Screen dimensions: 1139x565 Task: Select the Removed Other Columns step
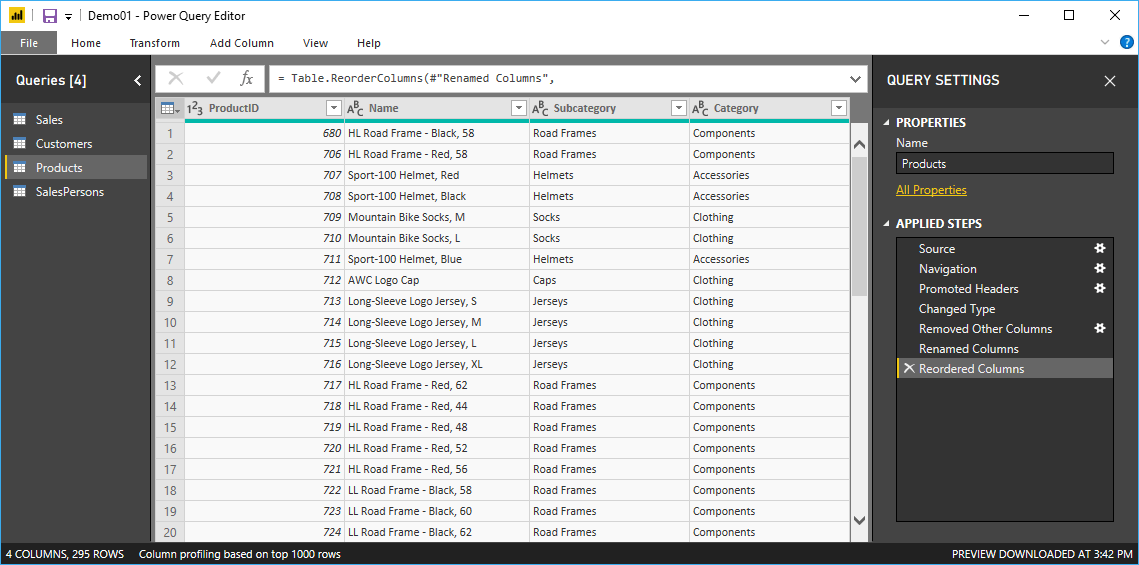1005,328
